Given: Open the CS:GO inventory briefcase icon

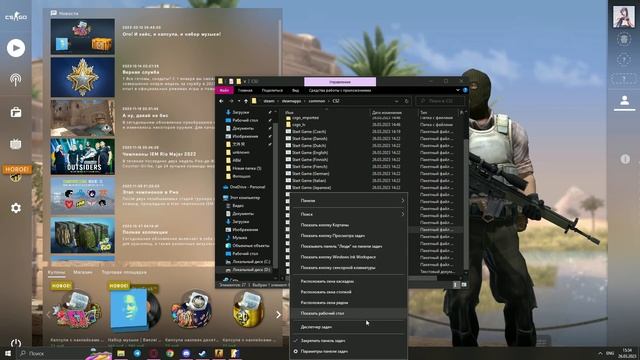Looking at the screenshot, I should (16, 112).
